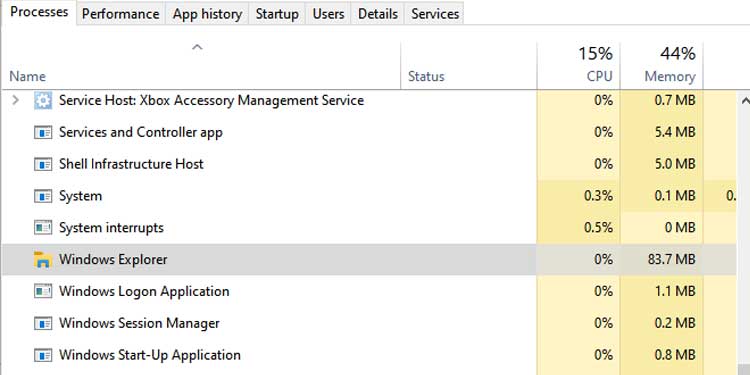Select the Services and Controller app process
Viewport: 750px width, 375px height.
coord(141,132)
